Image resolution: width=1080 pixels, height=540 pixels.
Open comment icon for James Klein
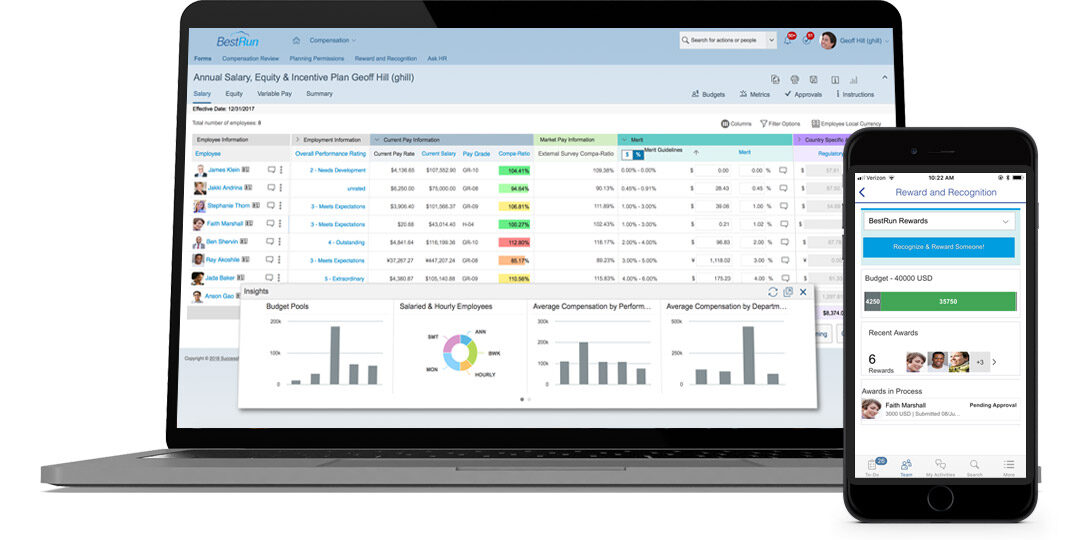pyautogui.click(x=271, y=171)
